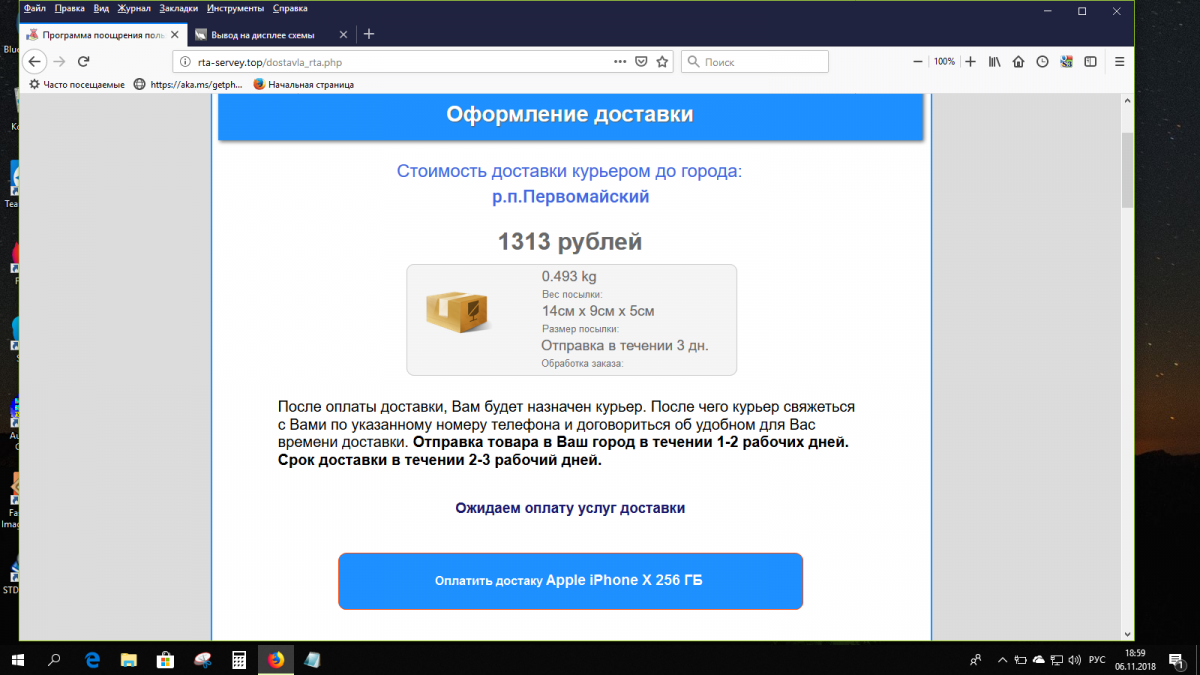Open the history clock icon
Image resolution: width=1200 pixels, height=675 pixels.
[1042, 61]
